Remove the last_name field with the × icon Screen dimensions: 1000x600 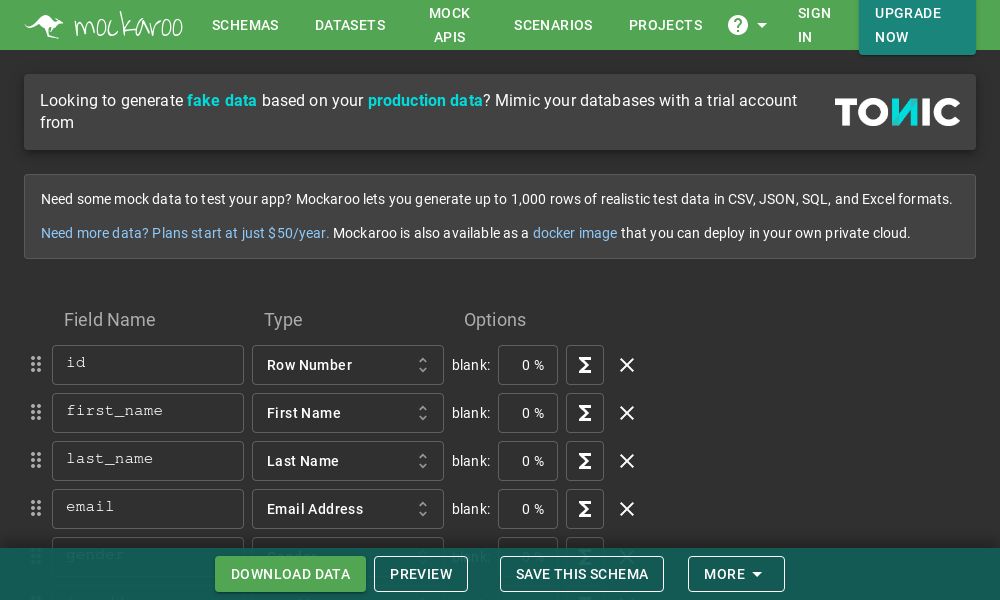click(x=627, y=461)
